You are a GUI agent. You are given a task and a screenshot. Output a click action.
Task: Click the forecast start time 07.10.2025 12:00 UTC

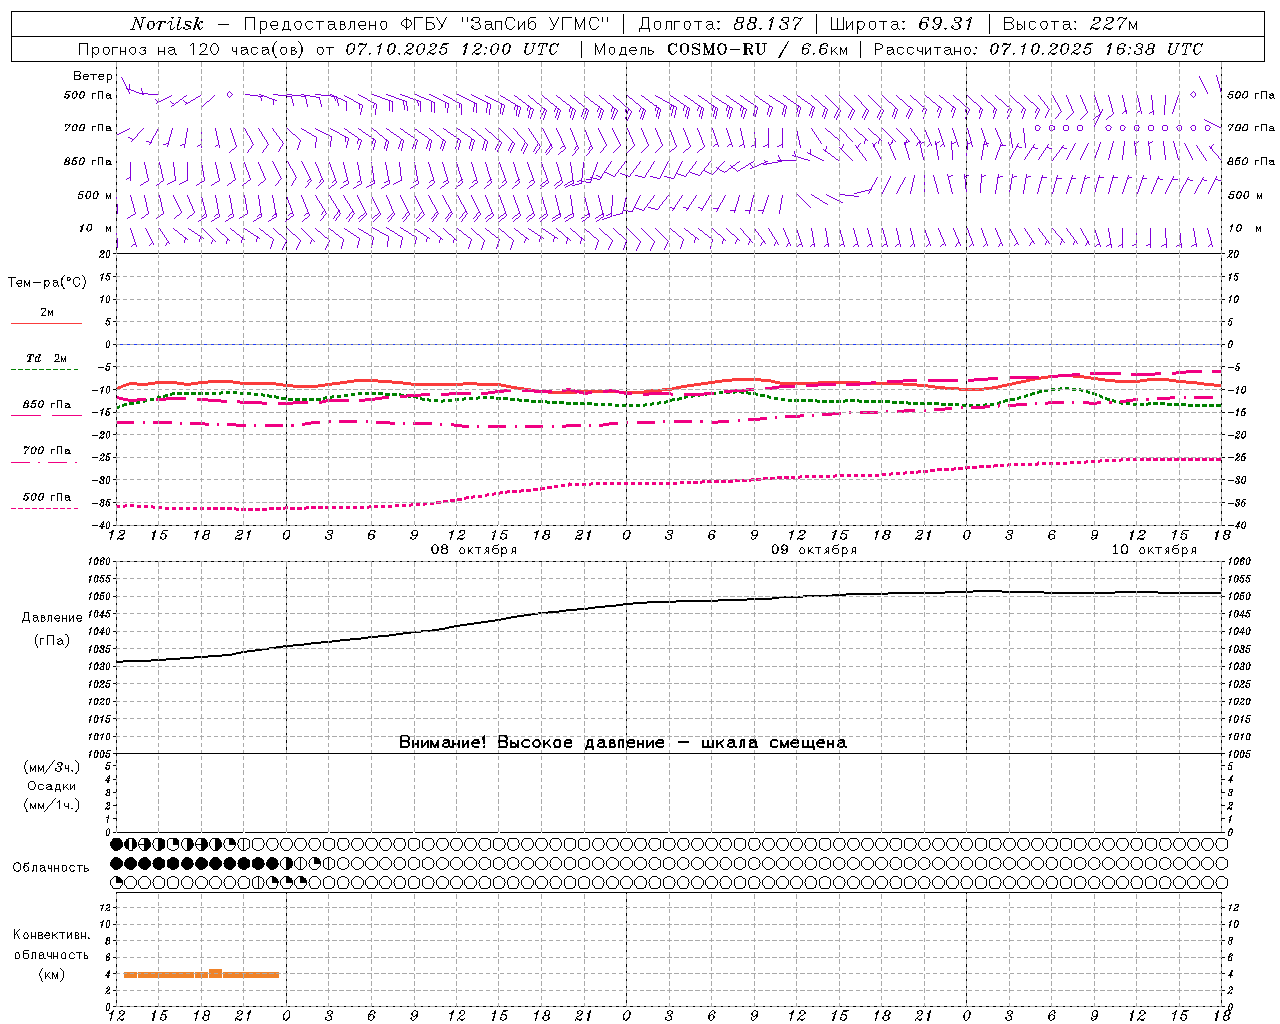pyautogui.click(x=452, y=49)
